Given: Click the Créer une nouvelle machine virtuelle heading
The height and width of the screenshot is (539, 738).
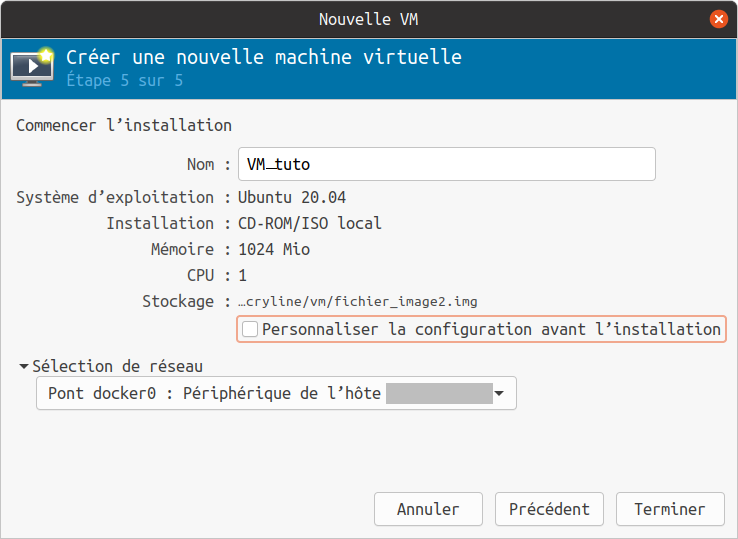Looking at the screenshot, I should [264, 57].
